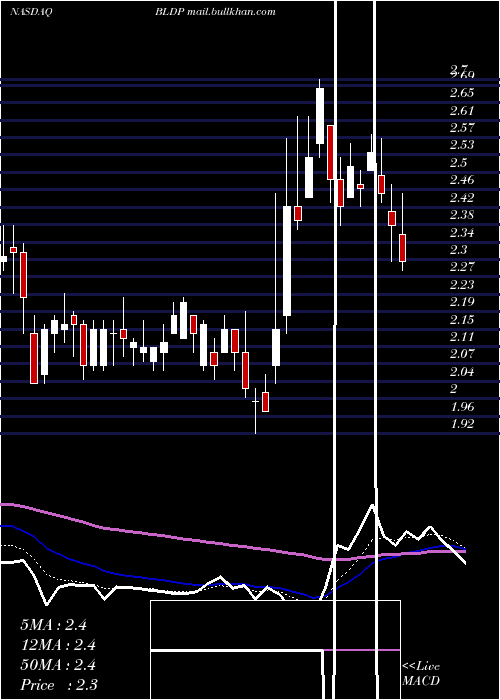
Task: Click the 2.3 price axis label
Action: [x=458, y=250]
